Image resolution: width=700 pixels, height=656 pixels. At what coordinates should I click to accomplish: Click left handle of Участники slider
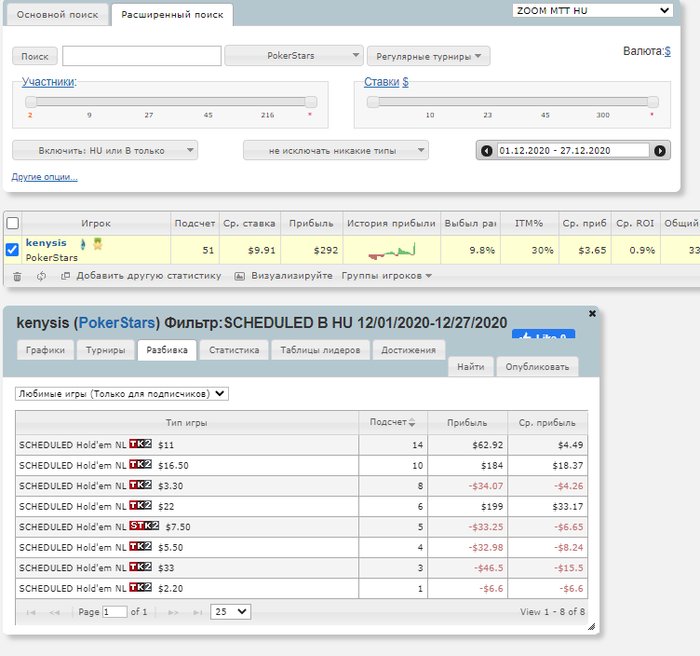tap(29, 102)
